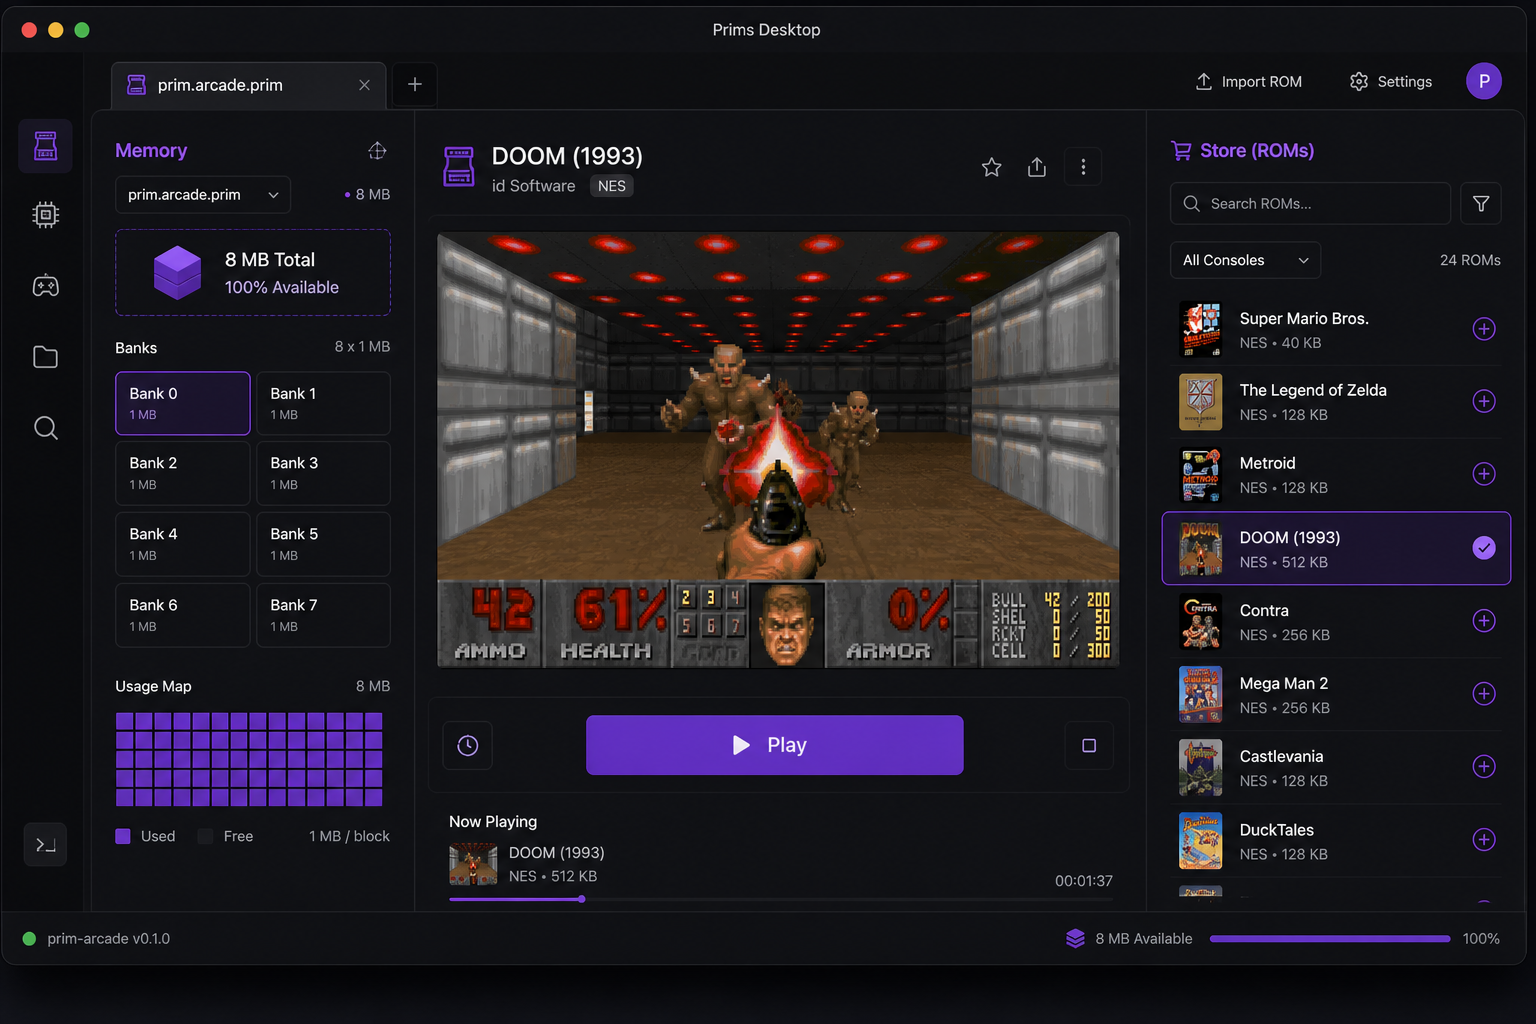The image size is (1536, 1024).
Task: Share DOOM (1993) with share icon
Action: pyautogui.click(x=1037, y=167)
